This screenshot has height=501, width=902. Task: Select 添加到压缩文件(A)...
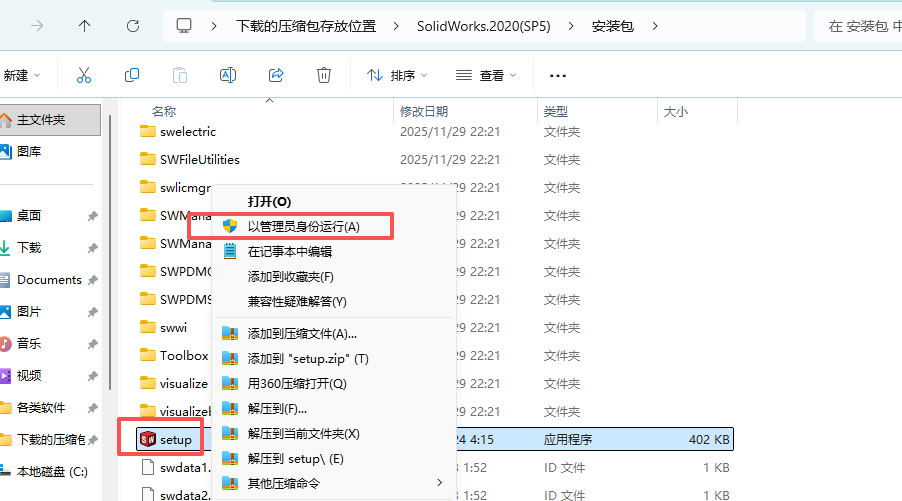(x=302, y=334)
